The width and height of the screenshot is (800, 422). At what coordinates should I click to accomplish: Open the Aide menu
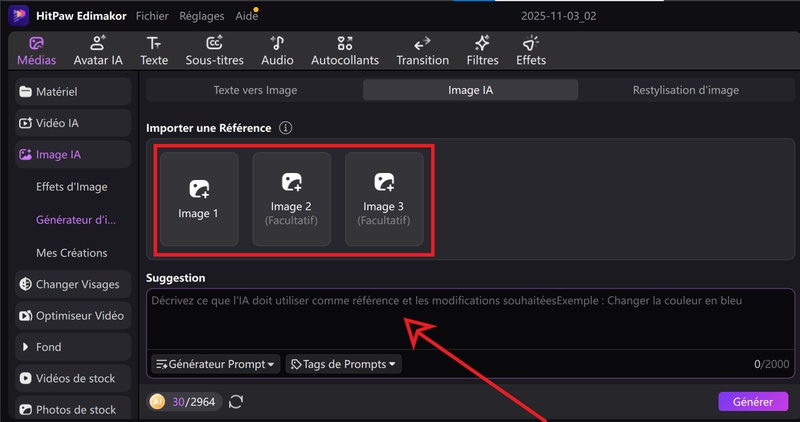[246, 16]
